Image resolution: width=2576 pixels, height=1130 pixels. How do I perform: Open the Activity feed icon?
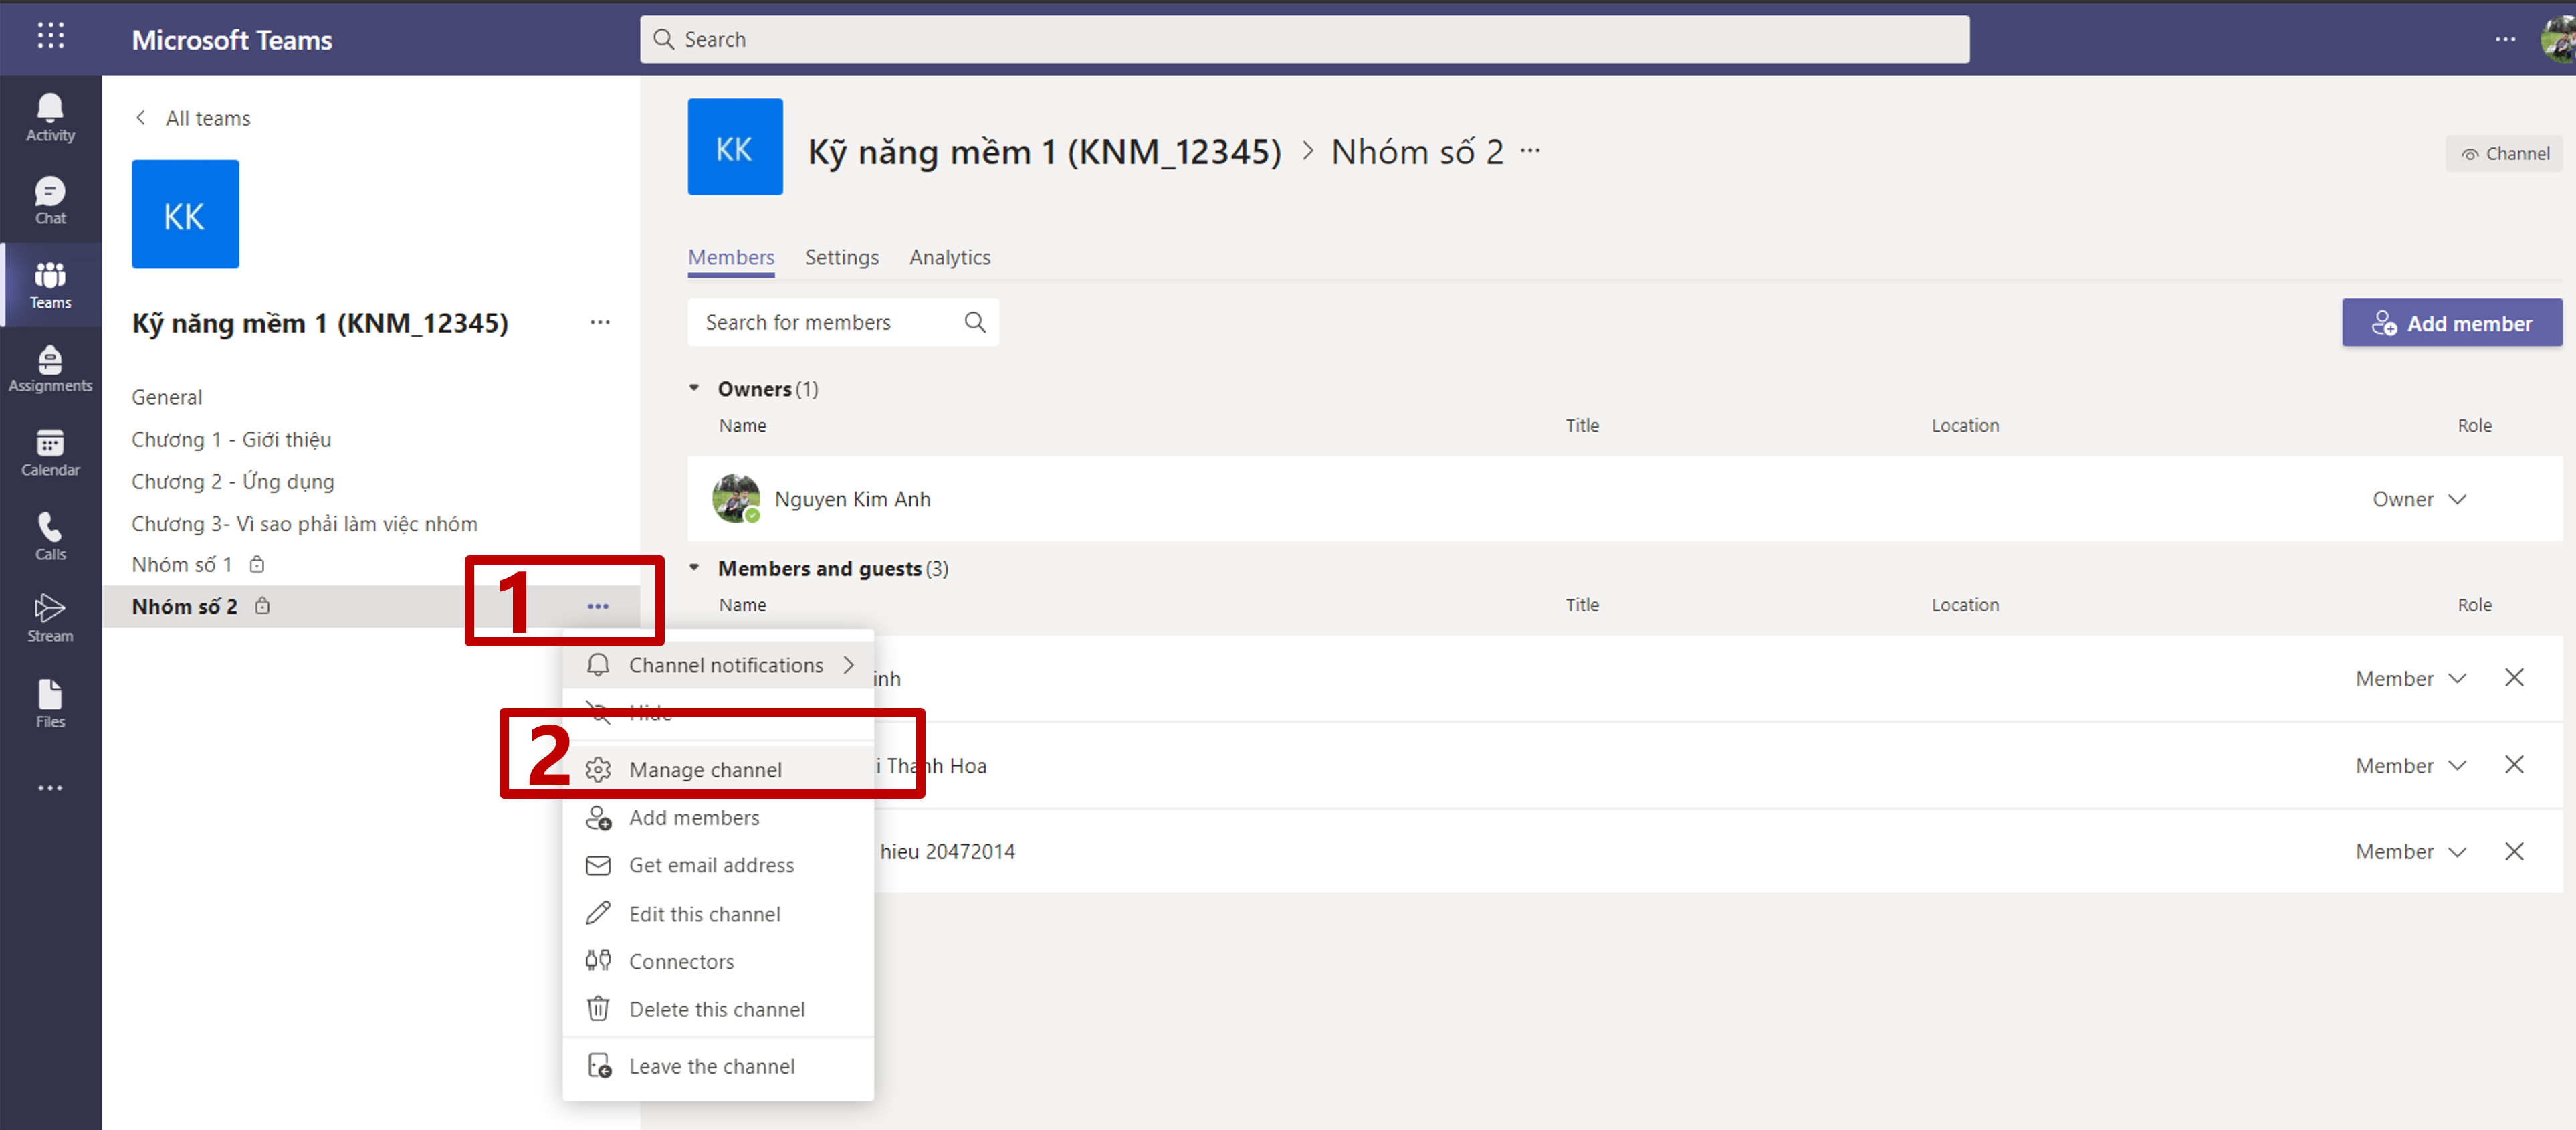click(x=50, y=117)
